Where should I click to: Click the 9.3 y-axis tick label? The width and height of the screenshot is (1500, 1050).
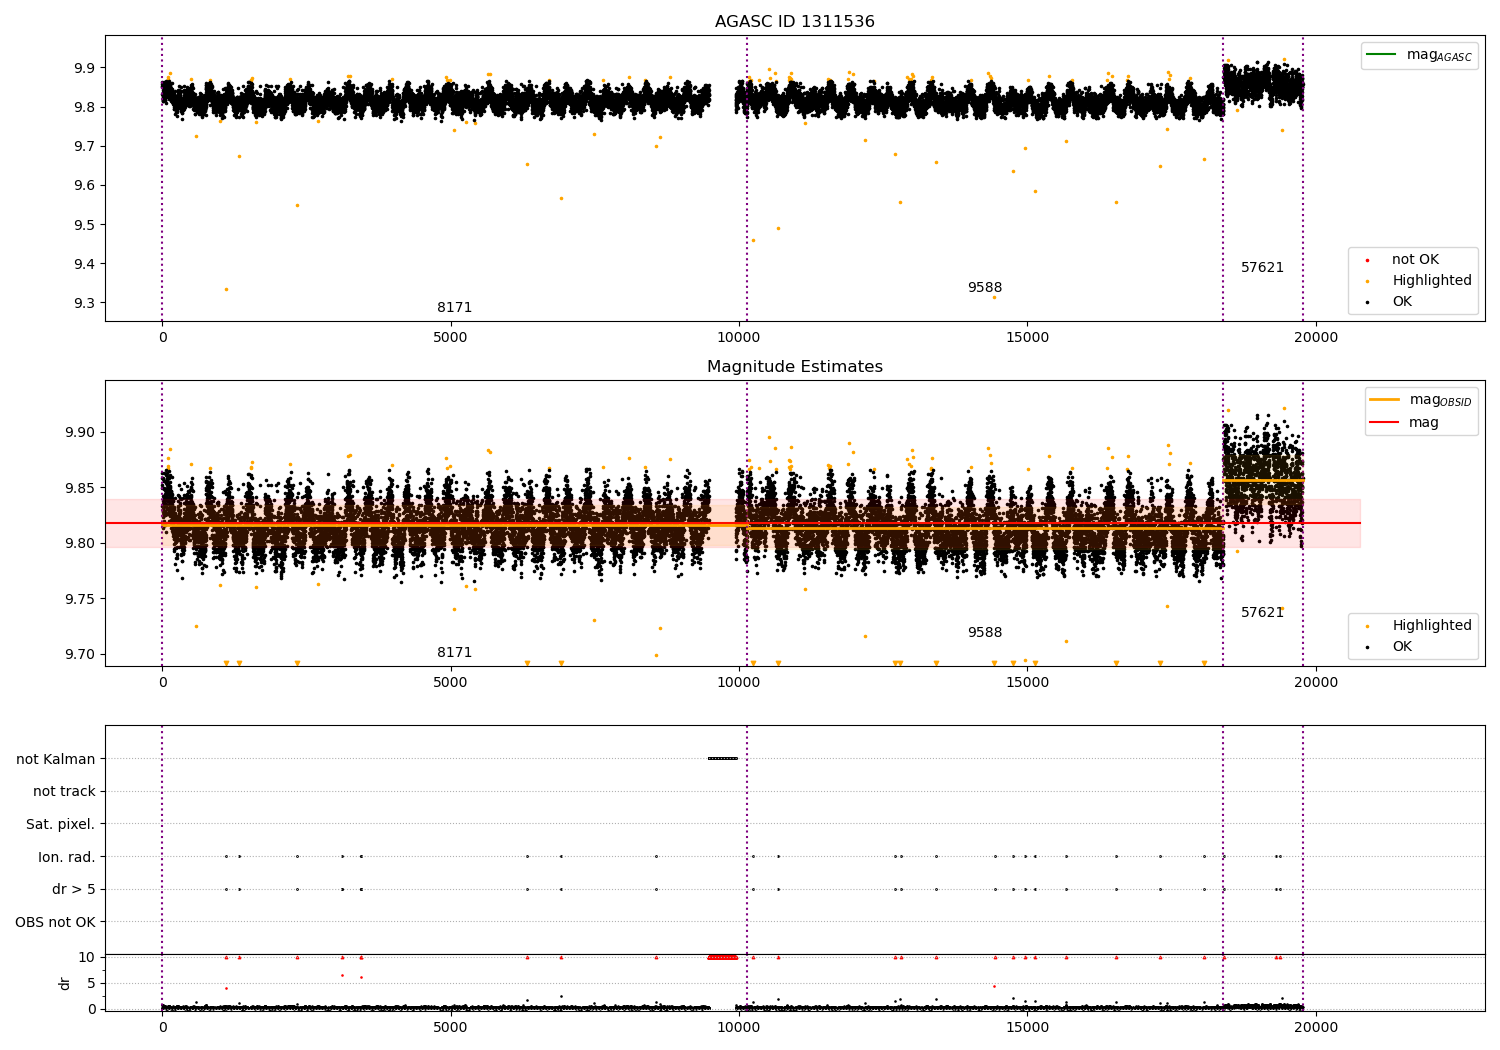click(x=85, y=304)
